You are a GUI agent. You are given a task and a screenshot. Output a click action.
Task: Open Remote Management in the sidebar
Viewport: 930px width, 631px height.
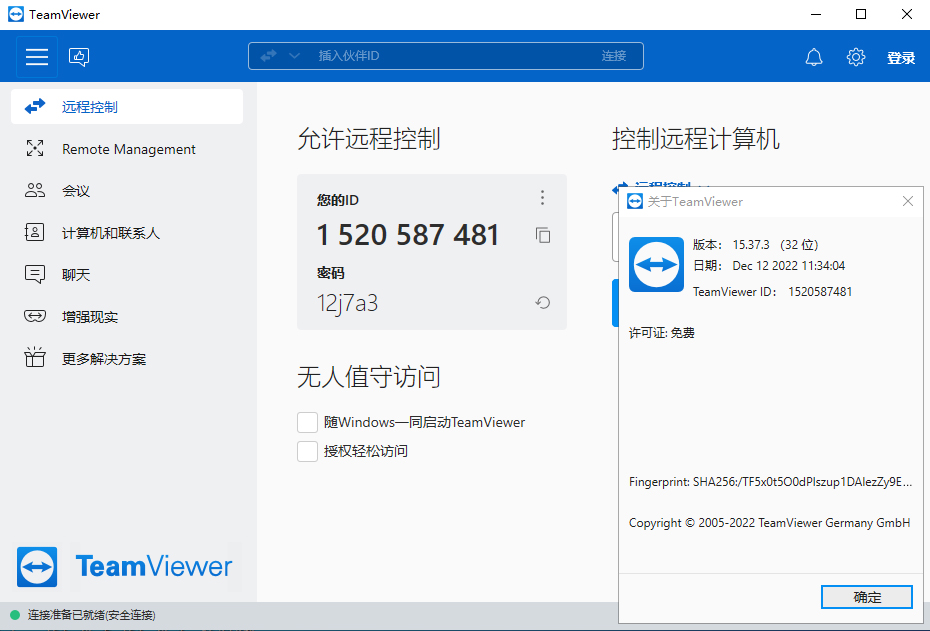[x=128, y=149]
